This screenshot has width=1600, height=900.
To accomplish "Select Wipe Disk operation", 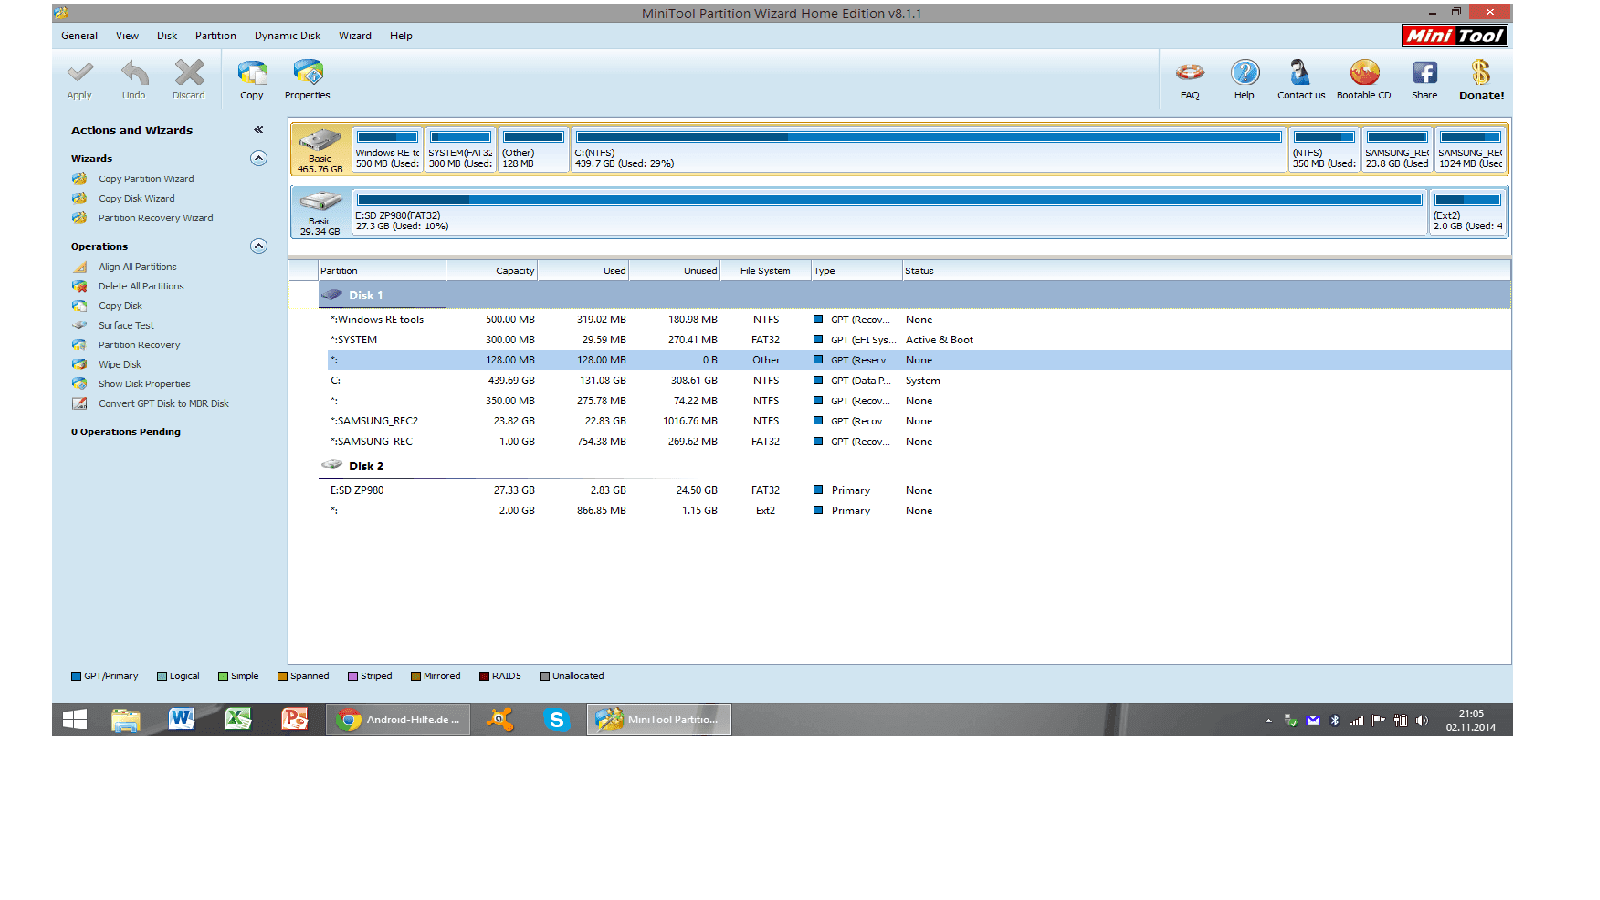I will [x=119, y=365].
